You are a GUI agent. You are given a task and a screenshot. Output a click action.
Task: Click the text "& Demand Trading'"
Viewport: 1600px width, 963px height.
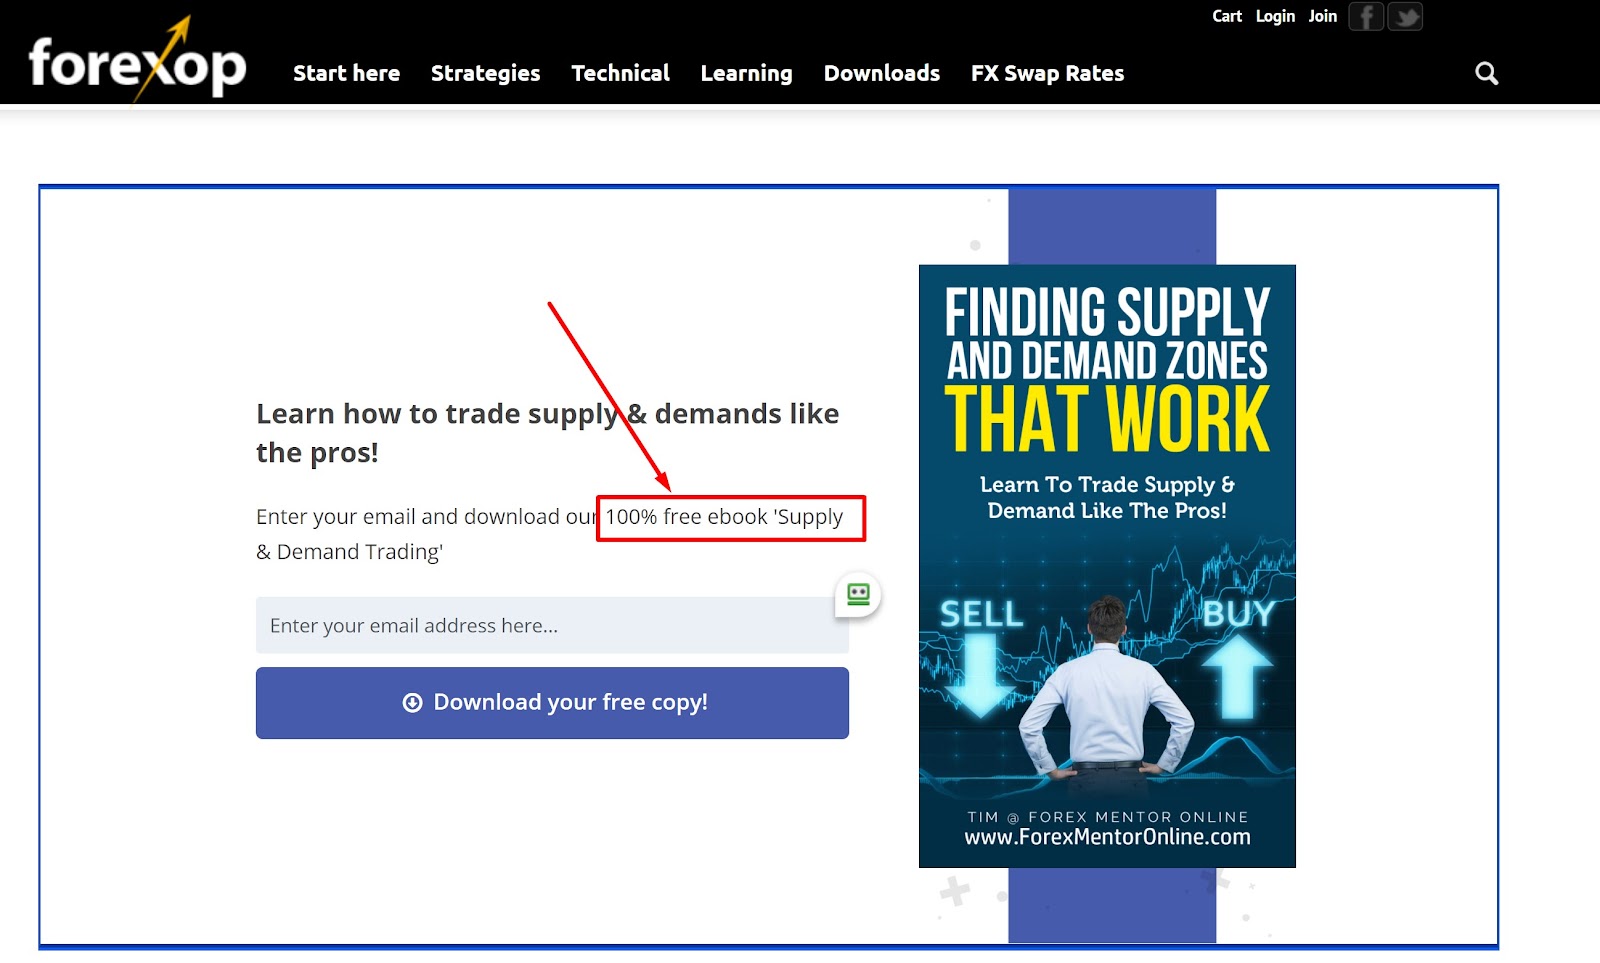[349, 552]
